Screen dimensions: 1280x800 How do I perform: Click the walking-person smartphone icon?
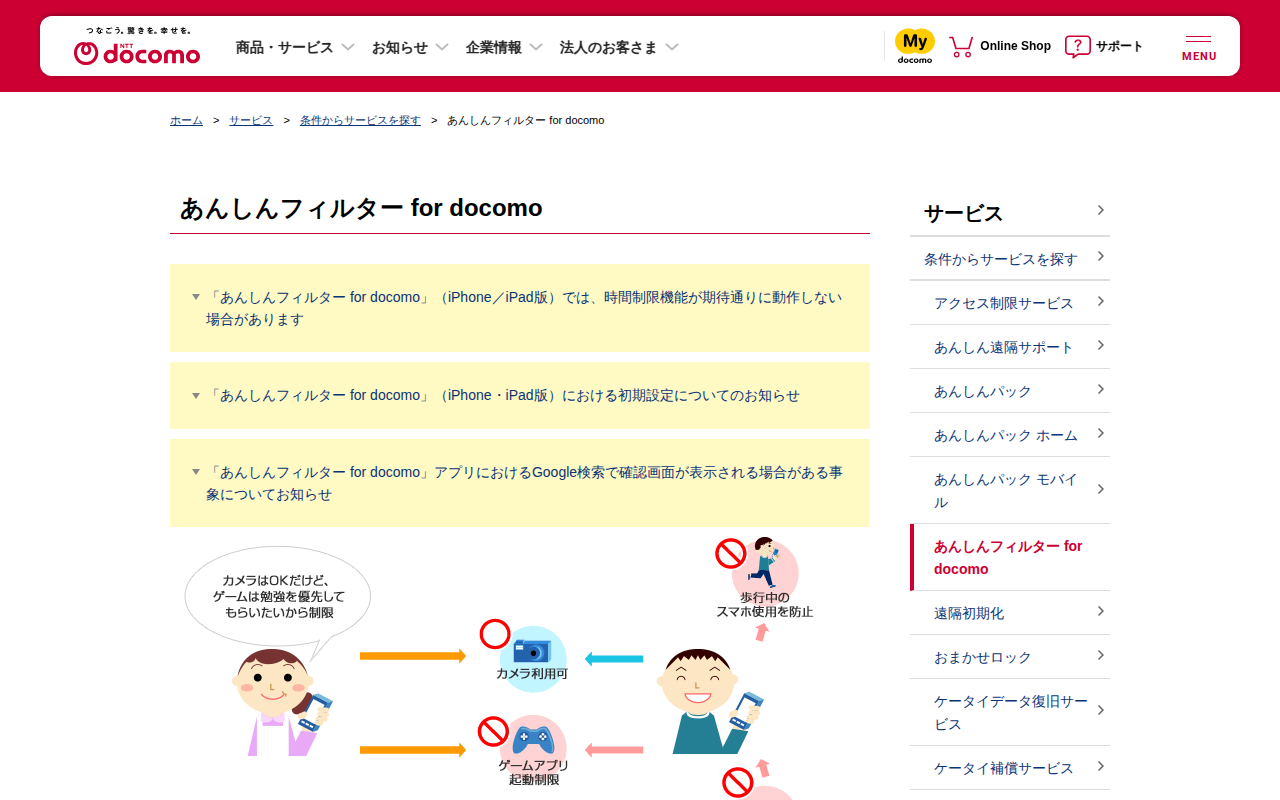coord(764,564)
